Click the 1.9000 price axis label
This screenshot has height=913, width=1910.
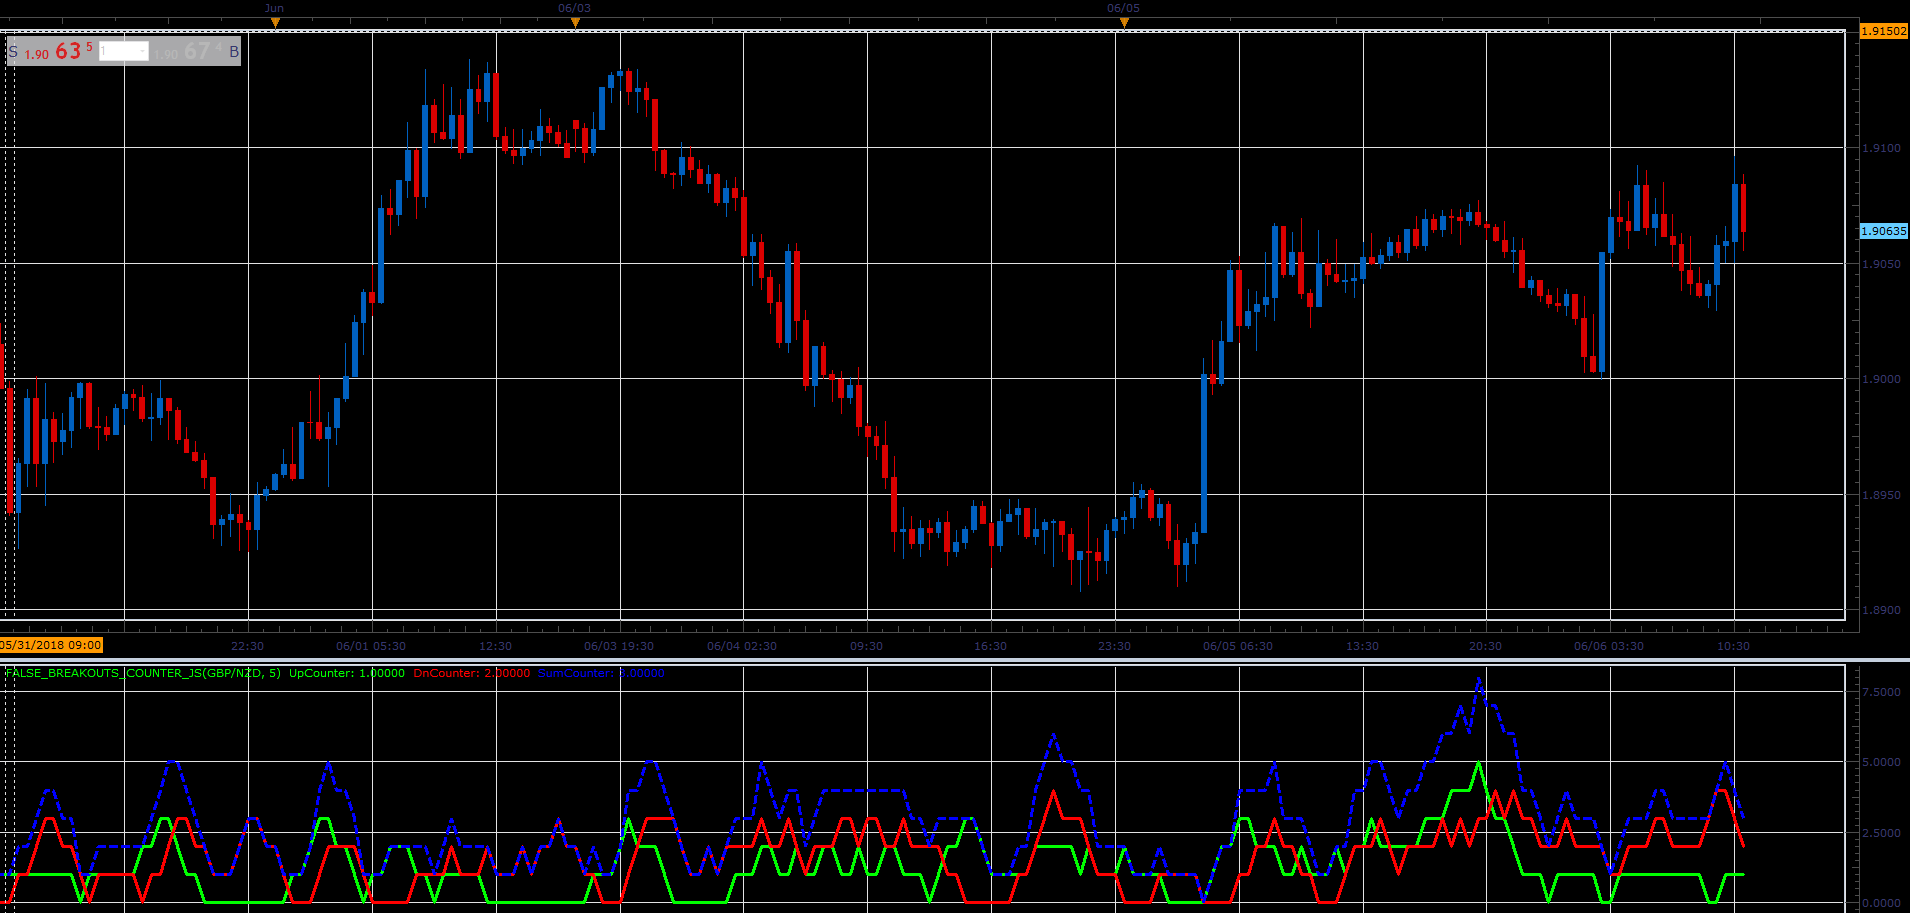pyautogui.click(x=1882, y=379)
